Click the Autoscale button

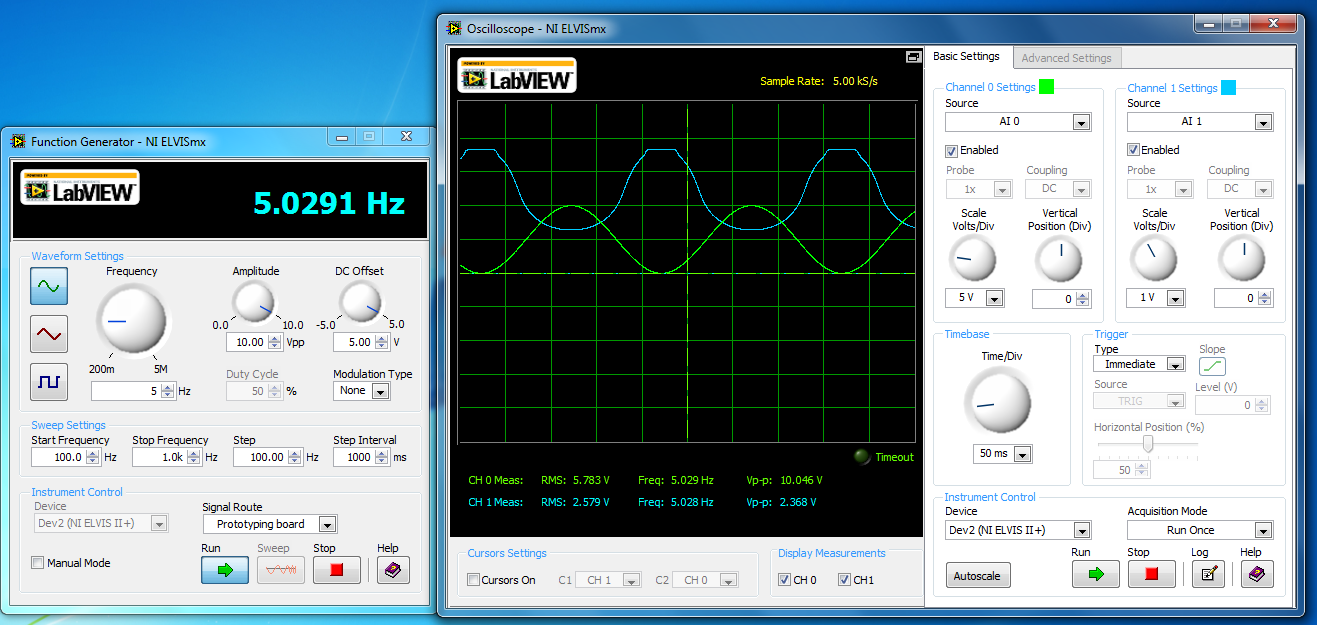point(978,575)
